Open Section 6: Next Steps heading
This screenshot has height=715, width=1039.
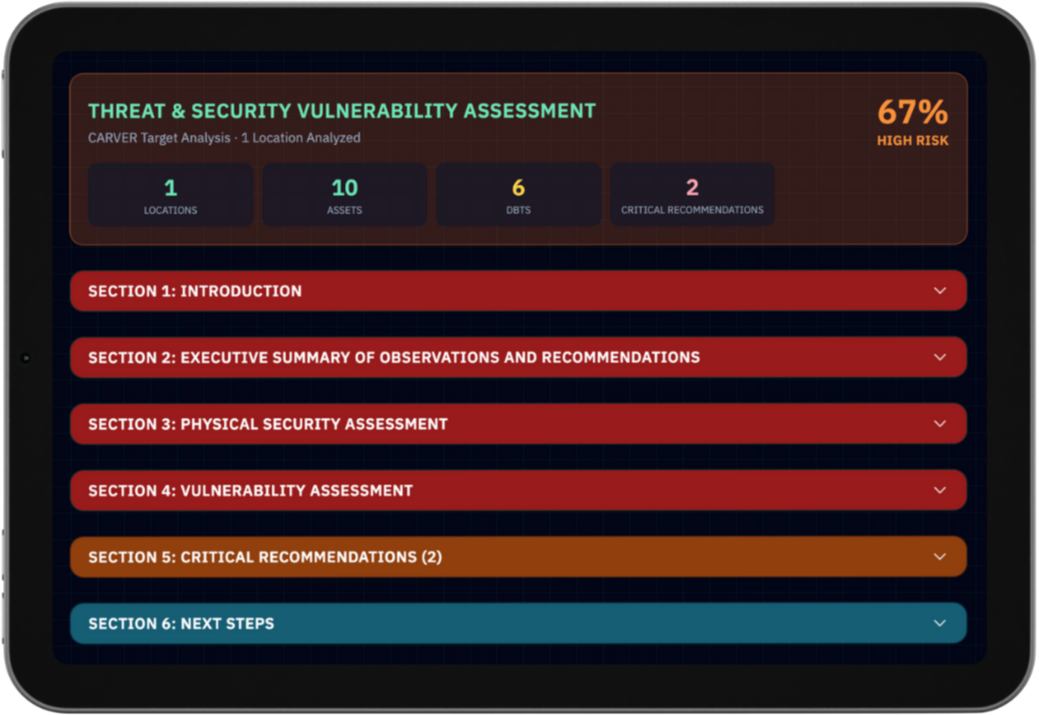pyautogui.click(x=181, y=624)
